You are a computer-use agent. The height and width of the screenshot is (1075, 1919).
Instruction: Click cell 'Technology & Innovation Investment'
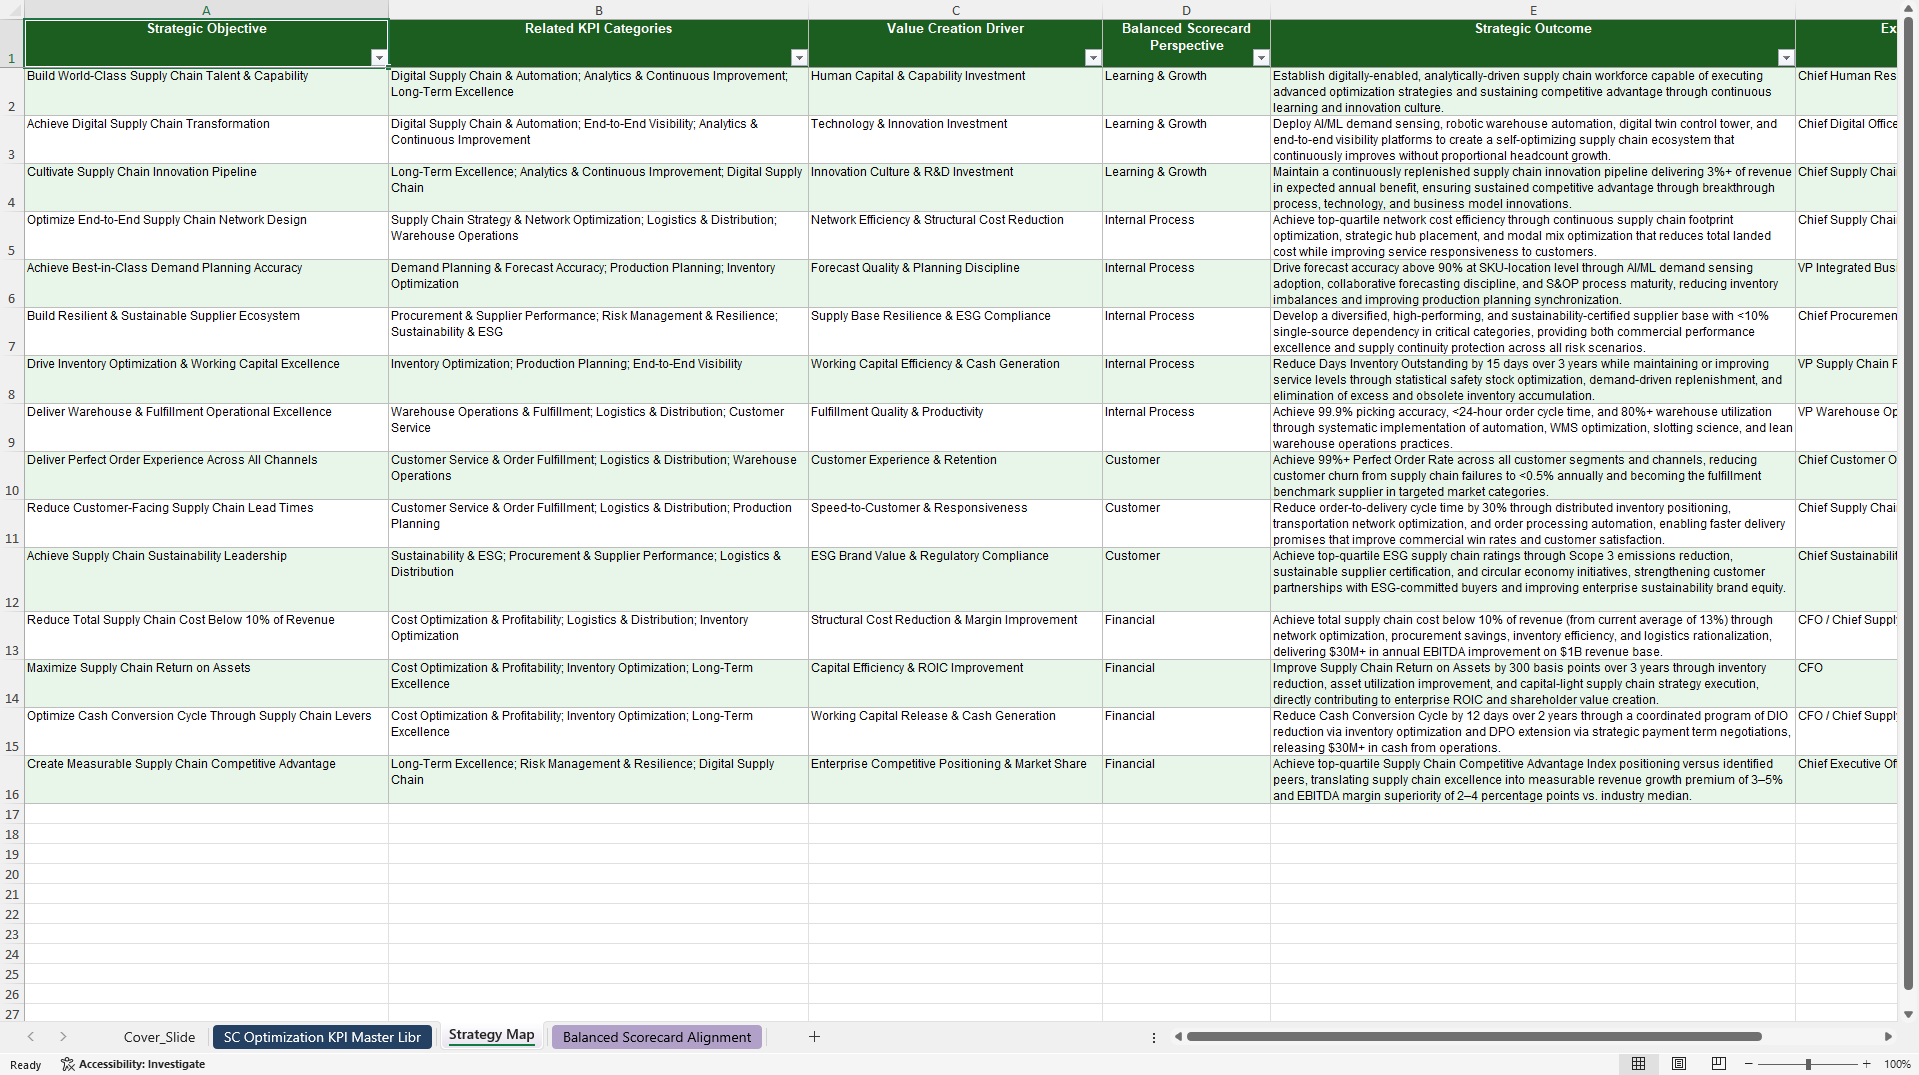[x=955, y=140]
